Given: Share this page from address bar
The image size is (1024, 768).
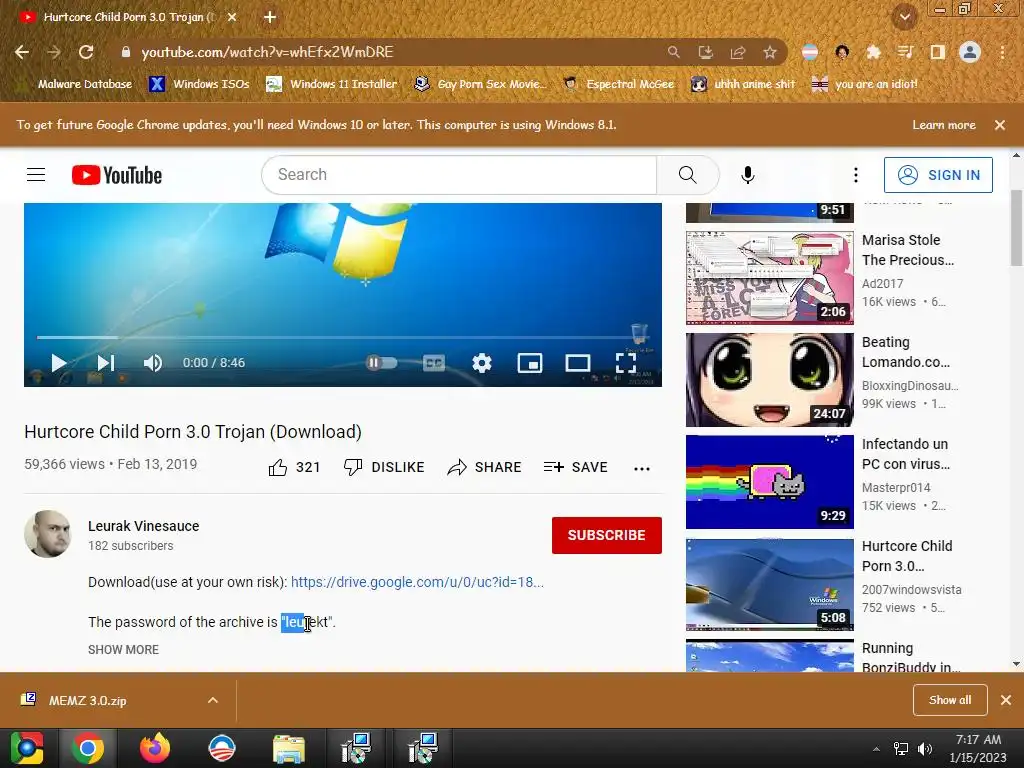Looking at the screenshot, I should pos(738,52).
